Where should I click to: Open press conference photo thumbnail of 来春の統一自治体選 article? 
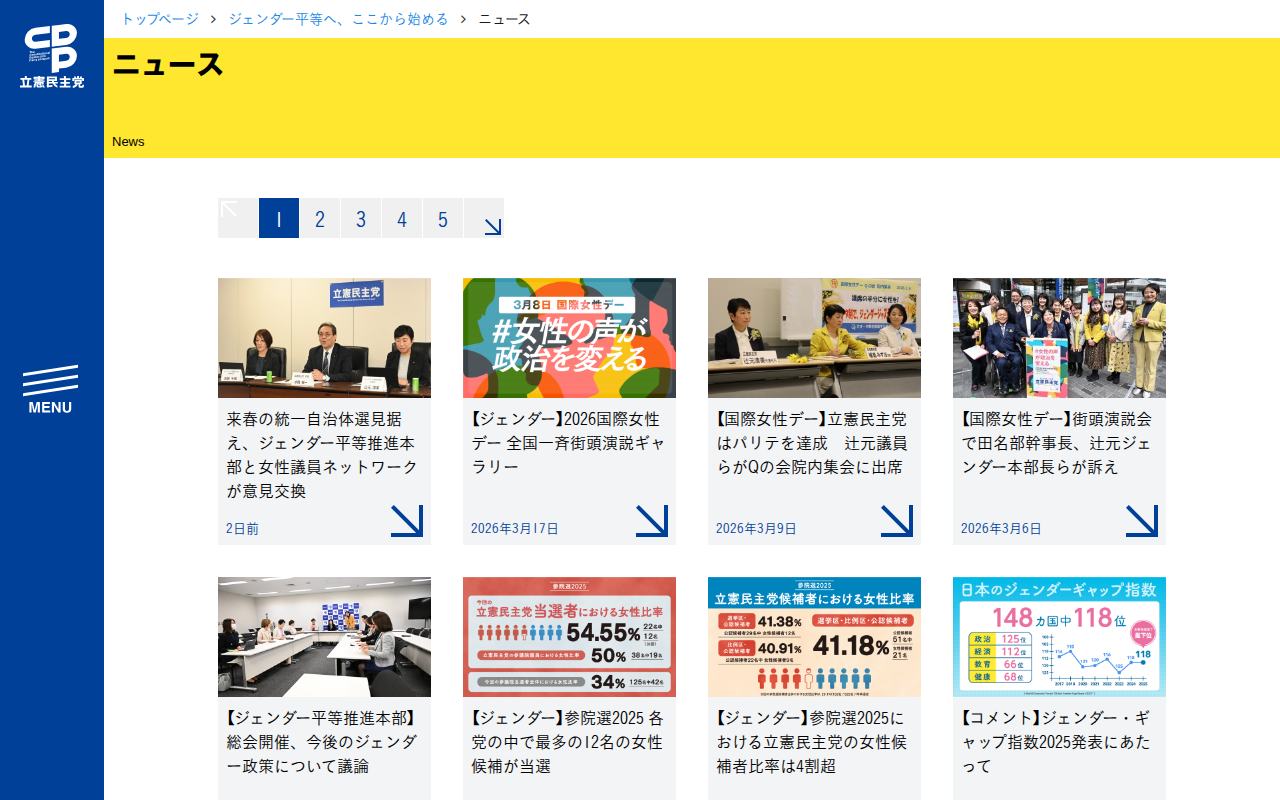click(324, 338)
